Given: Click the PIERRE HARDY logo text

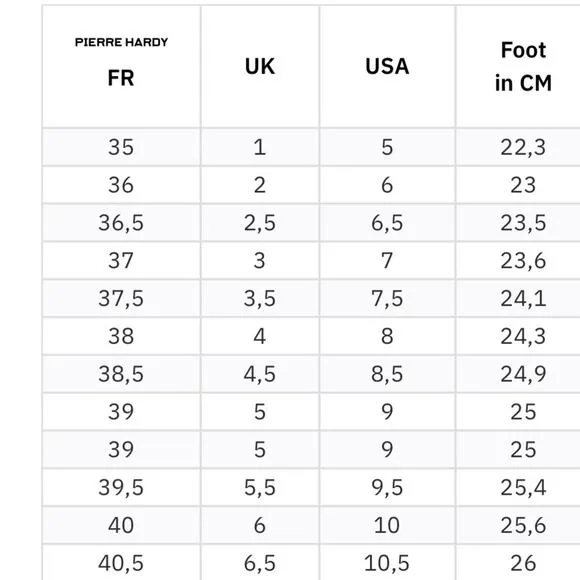Looking at the screenshot, I should click(x=121, y=42).
